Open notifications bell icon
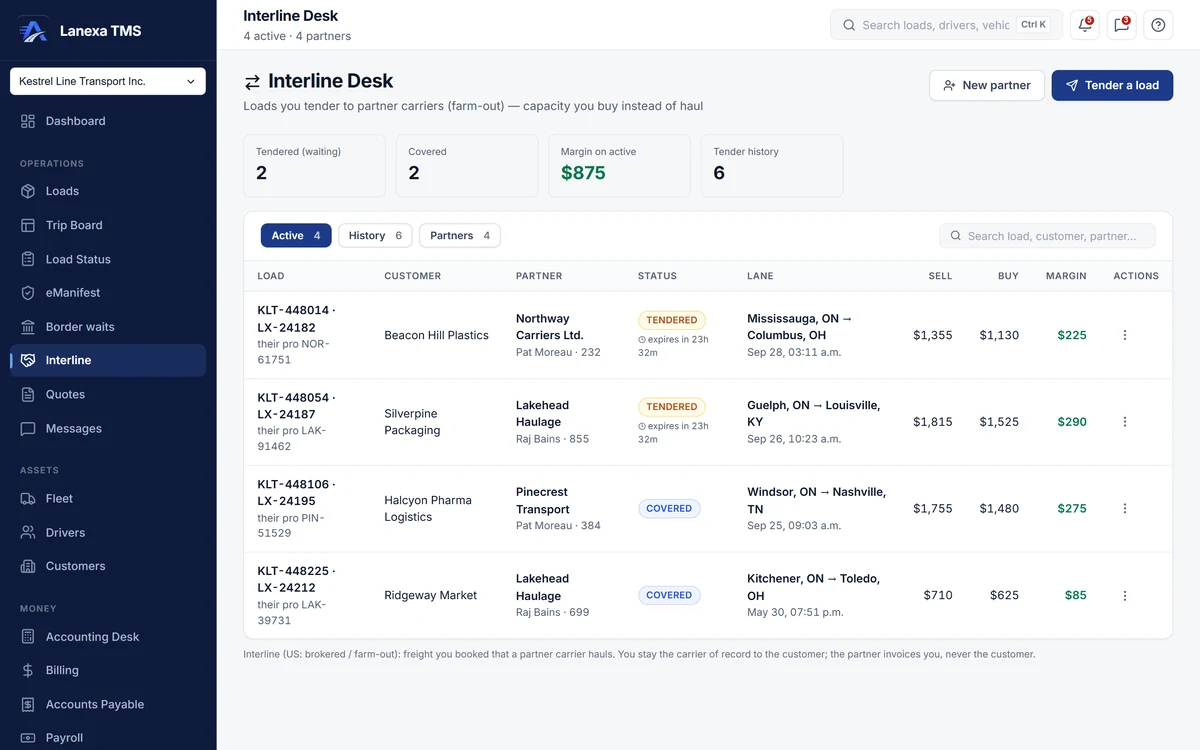1200x750 pixels. click(x=1085, y=25)
